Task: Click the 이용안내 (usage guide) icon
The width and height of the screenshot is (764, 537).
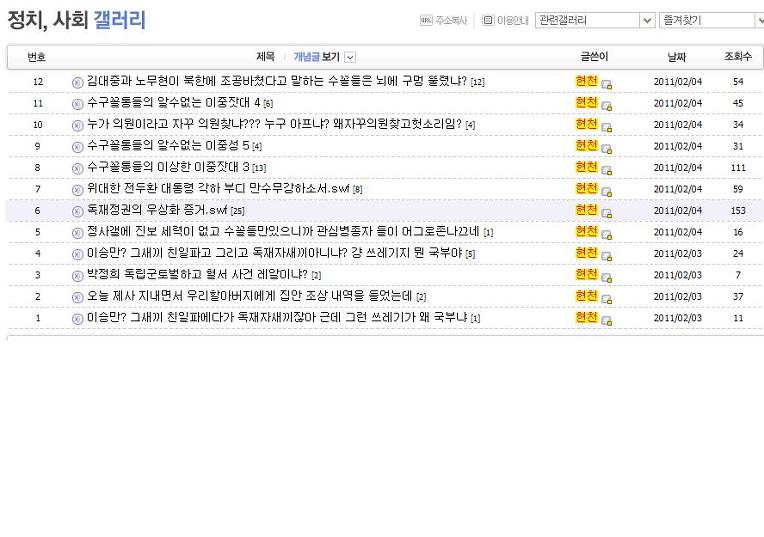Action: 488,20
